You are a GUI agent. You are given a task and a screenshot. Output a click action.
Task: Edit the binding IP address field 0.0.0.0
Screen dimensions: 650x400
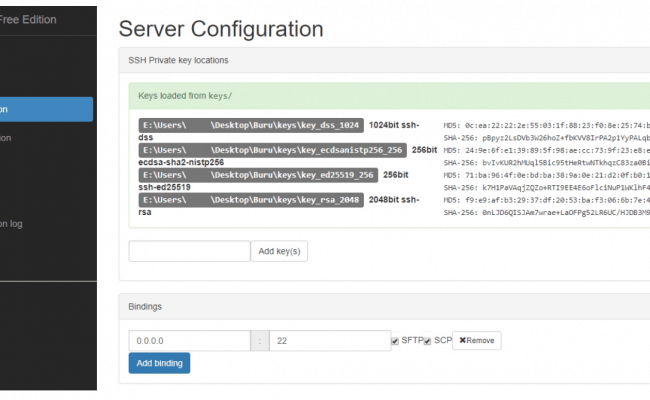pos(189,341)
